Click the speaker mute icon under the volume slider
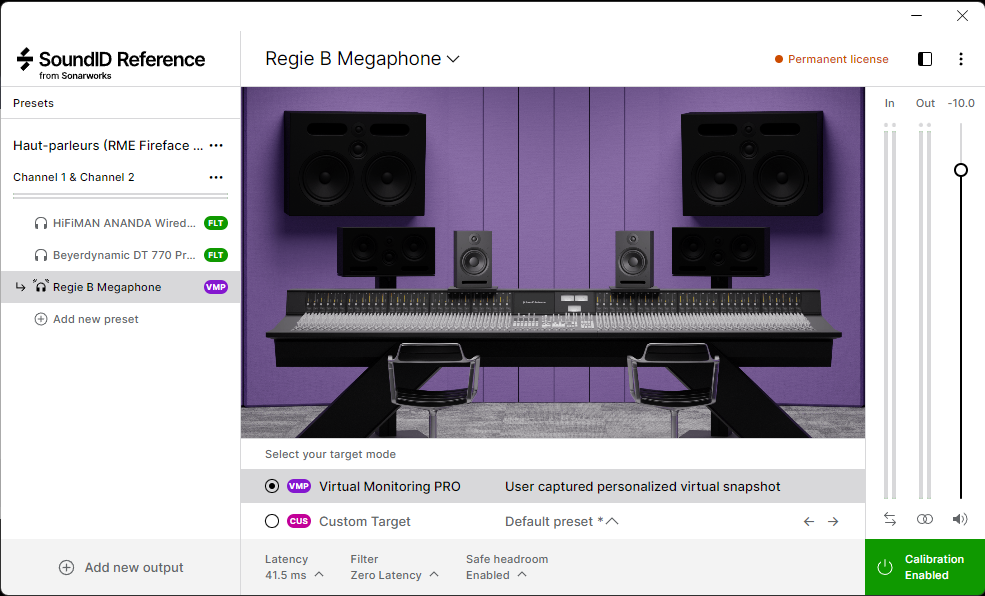This screenshot has width=985, height=596. pyautogui.click(x=959, y=519)
